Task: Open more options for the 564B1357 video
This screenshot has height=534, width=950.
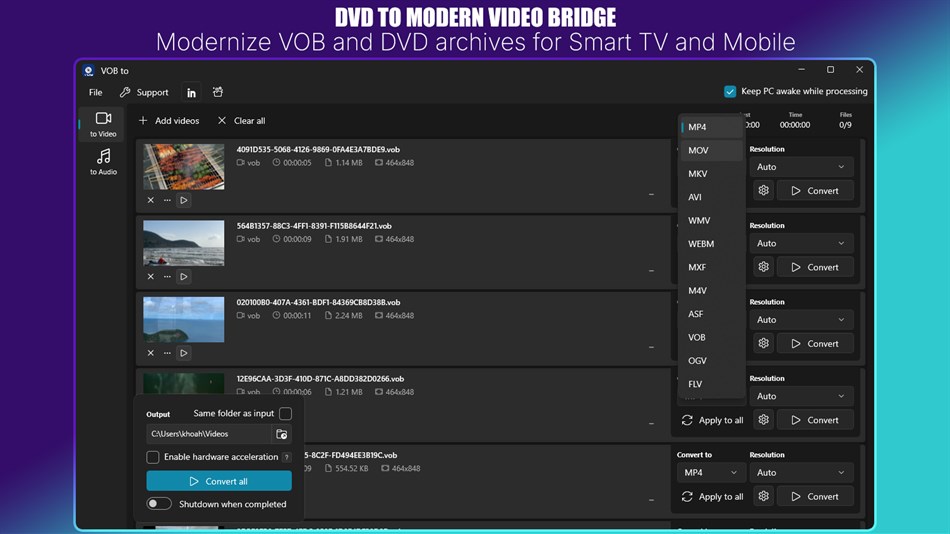Action: pyautogui.click(x=167, y=276)
